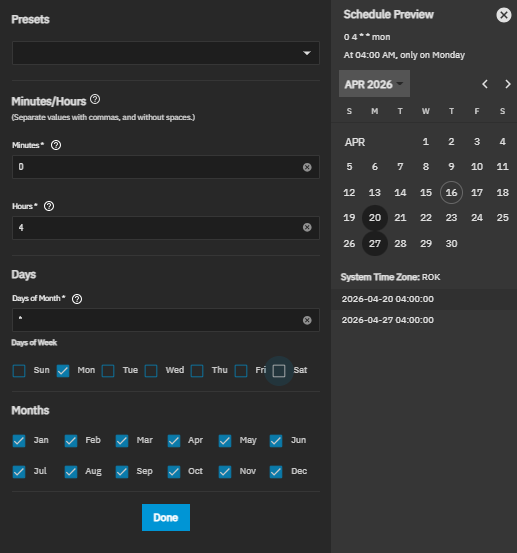This screenshot has height=553, width=517.
Task: Enable the Wed checkbox
Action: [x=151, y=371]
